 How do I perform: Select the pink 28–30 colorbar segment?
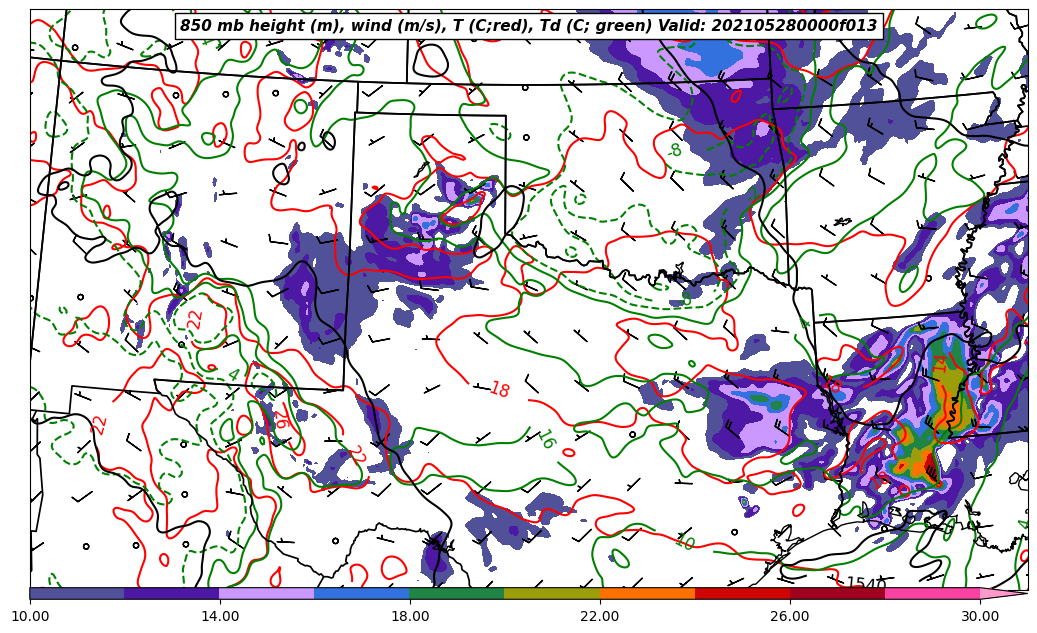(x=932, y=593)
